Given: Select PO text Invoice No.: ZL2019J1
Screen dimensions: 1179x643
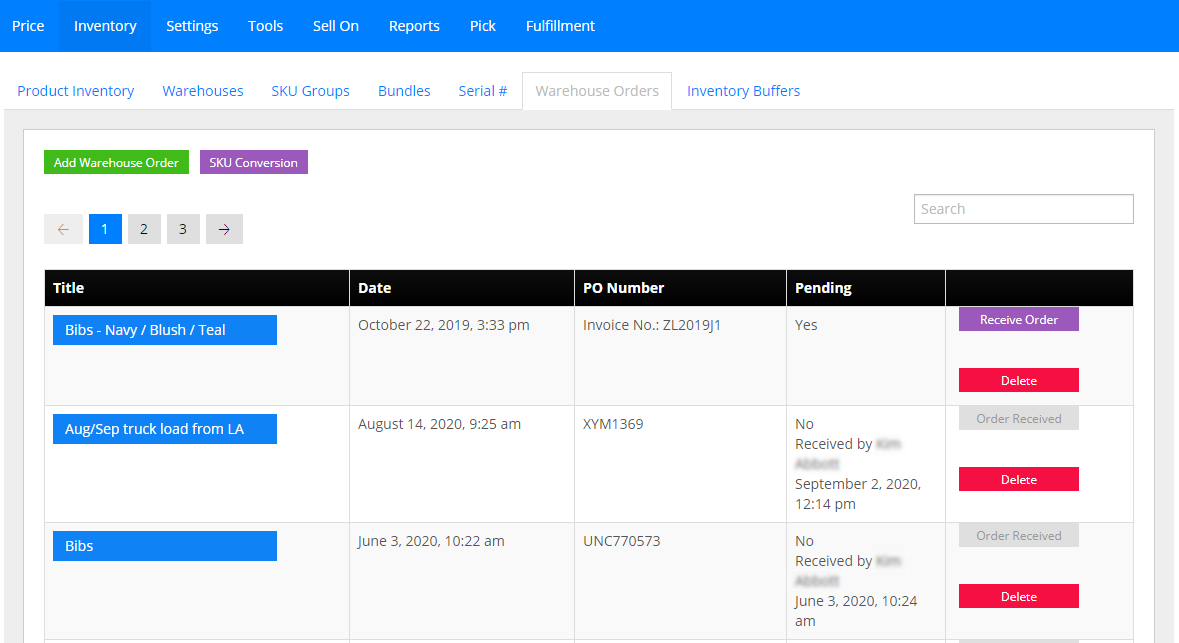Looking at the screenshot, I should [x=652, y=325].
